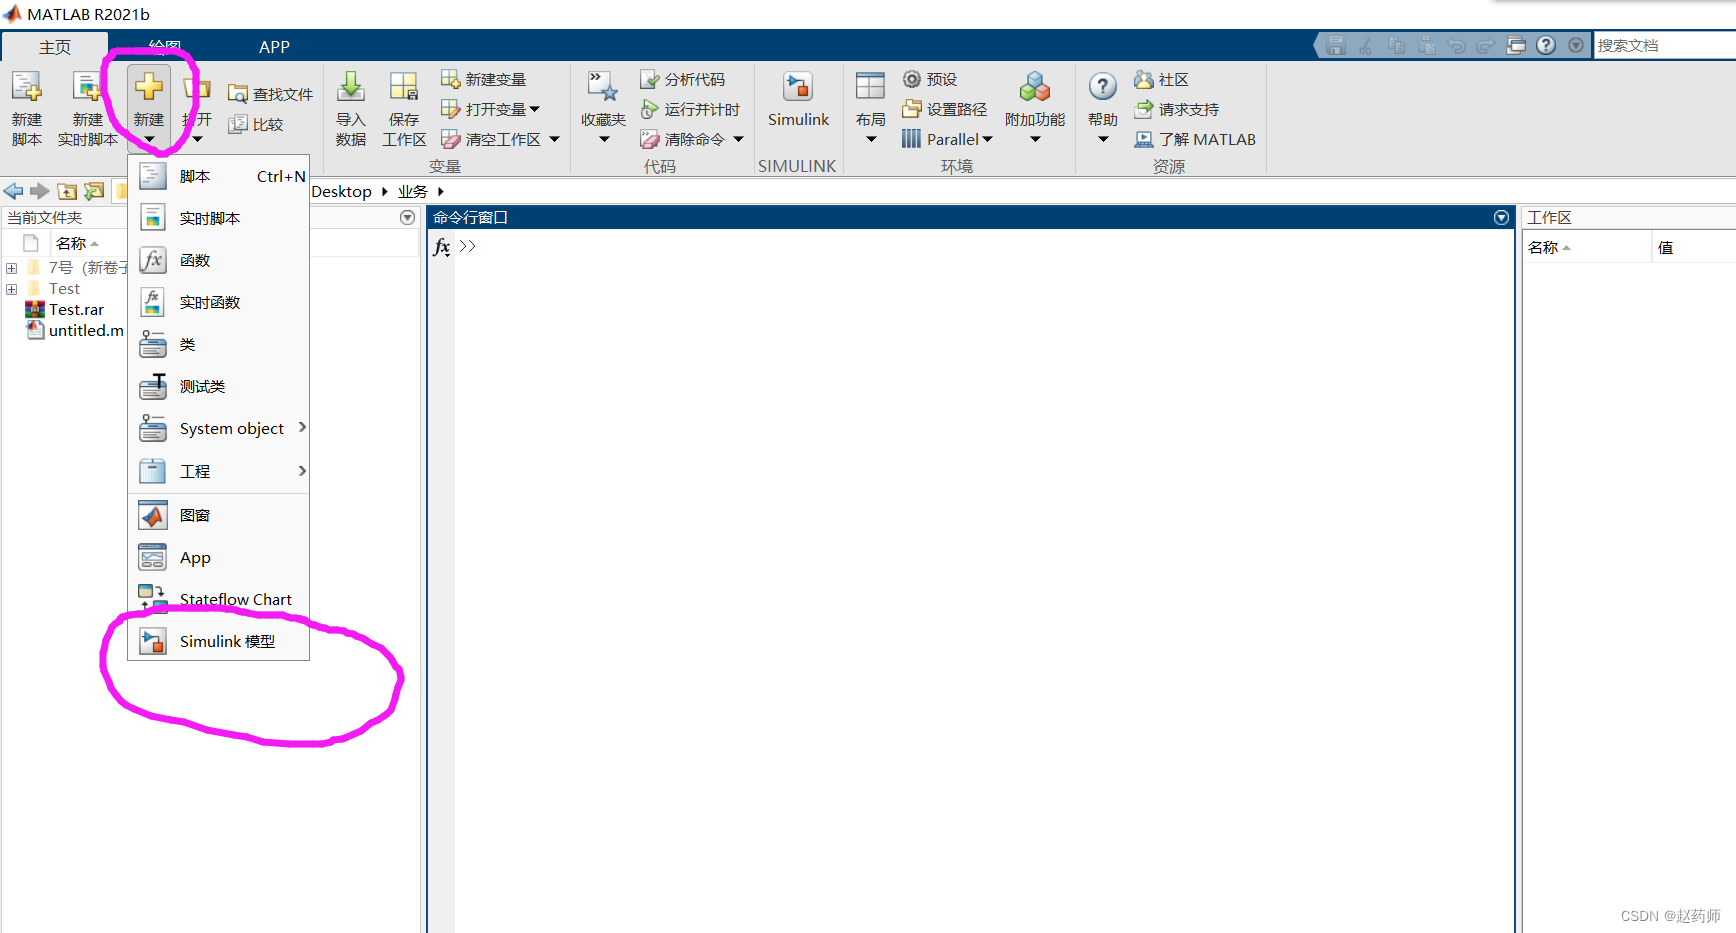Select Figure (图窗) menu item
Viewport: 1736px width, 933px height.
(219, 515)
